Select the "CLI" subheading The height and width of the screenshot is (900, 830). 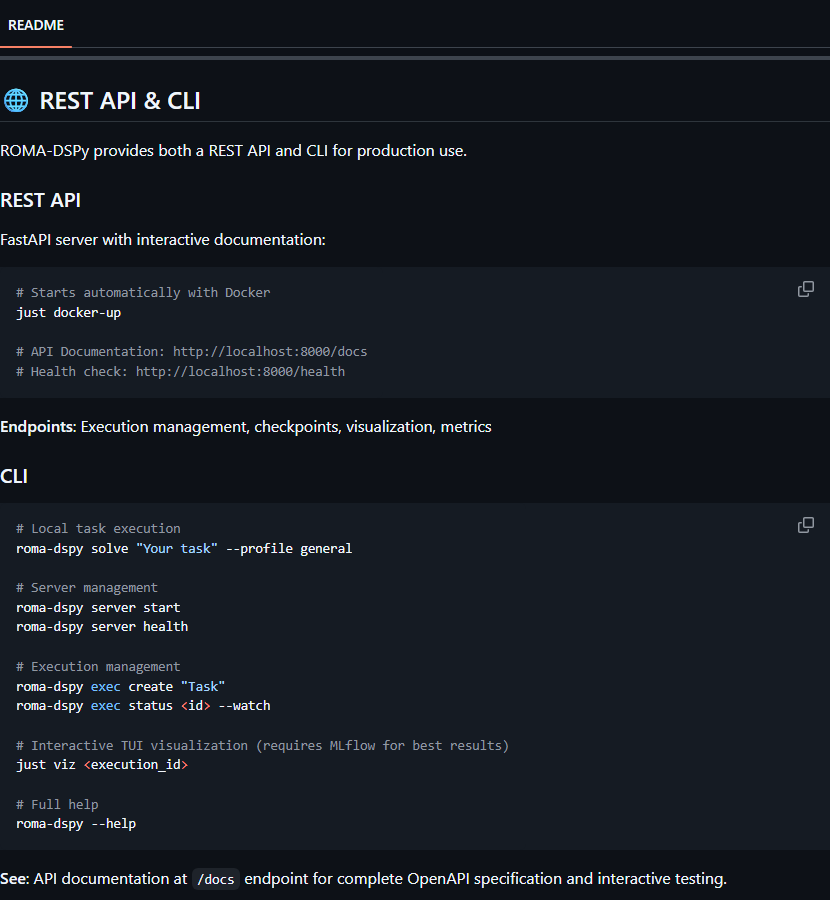(14, 476)
